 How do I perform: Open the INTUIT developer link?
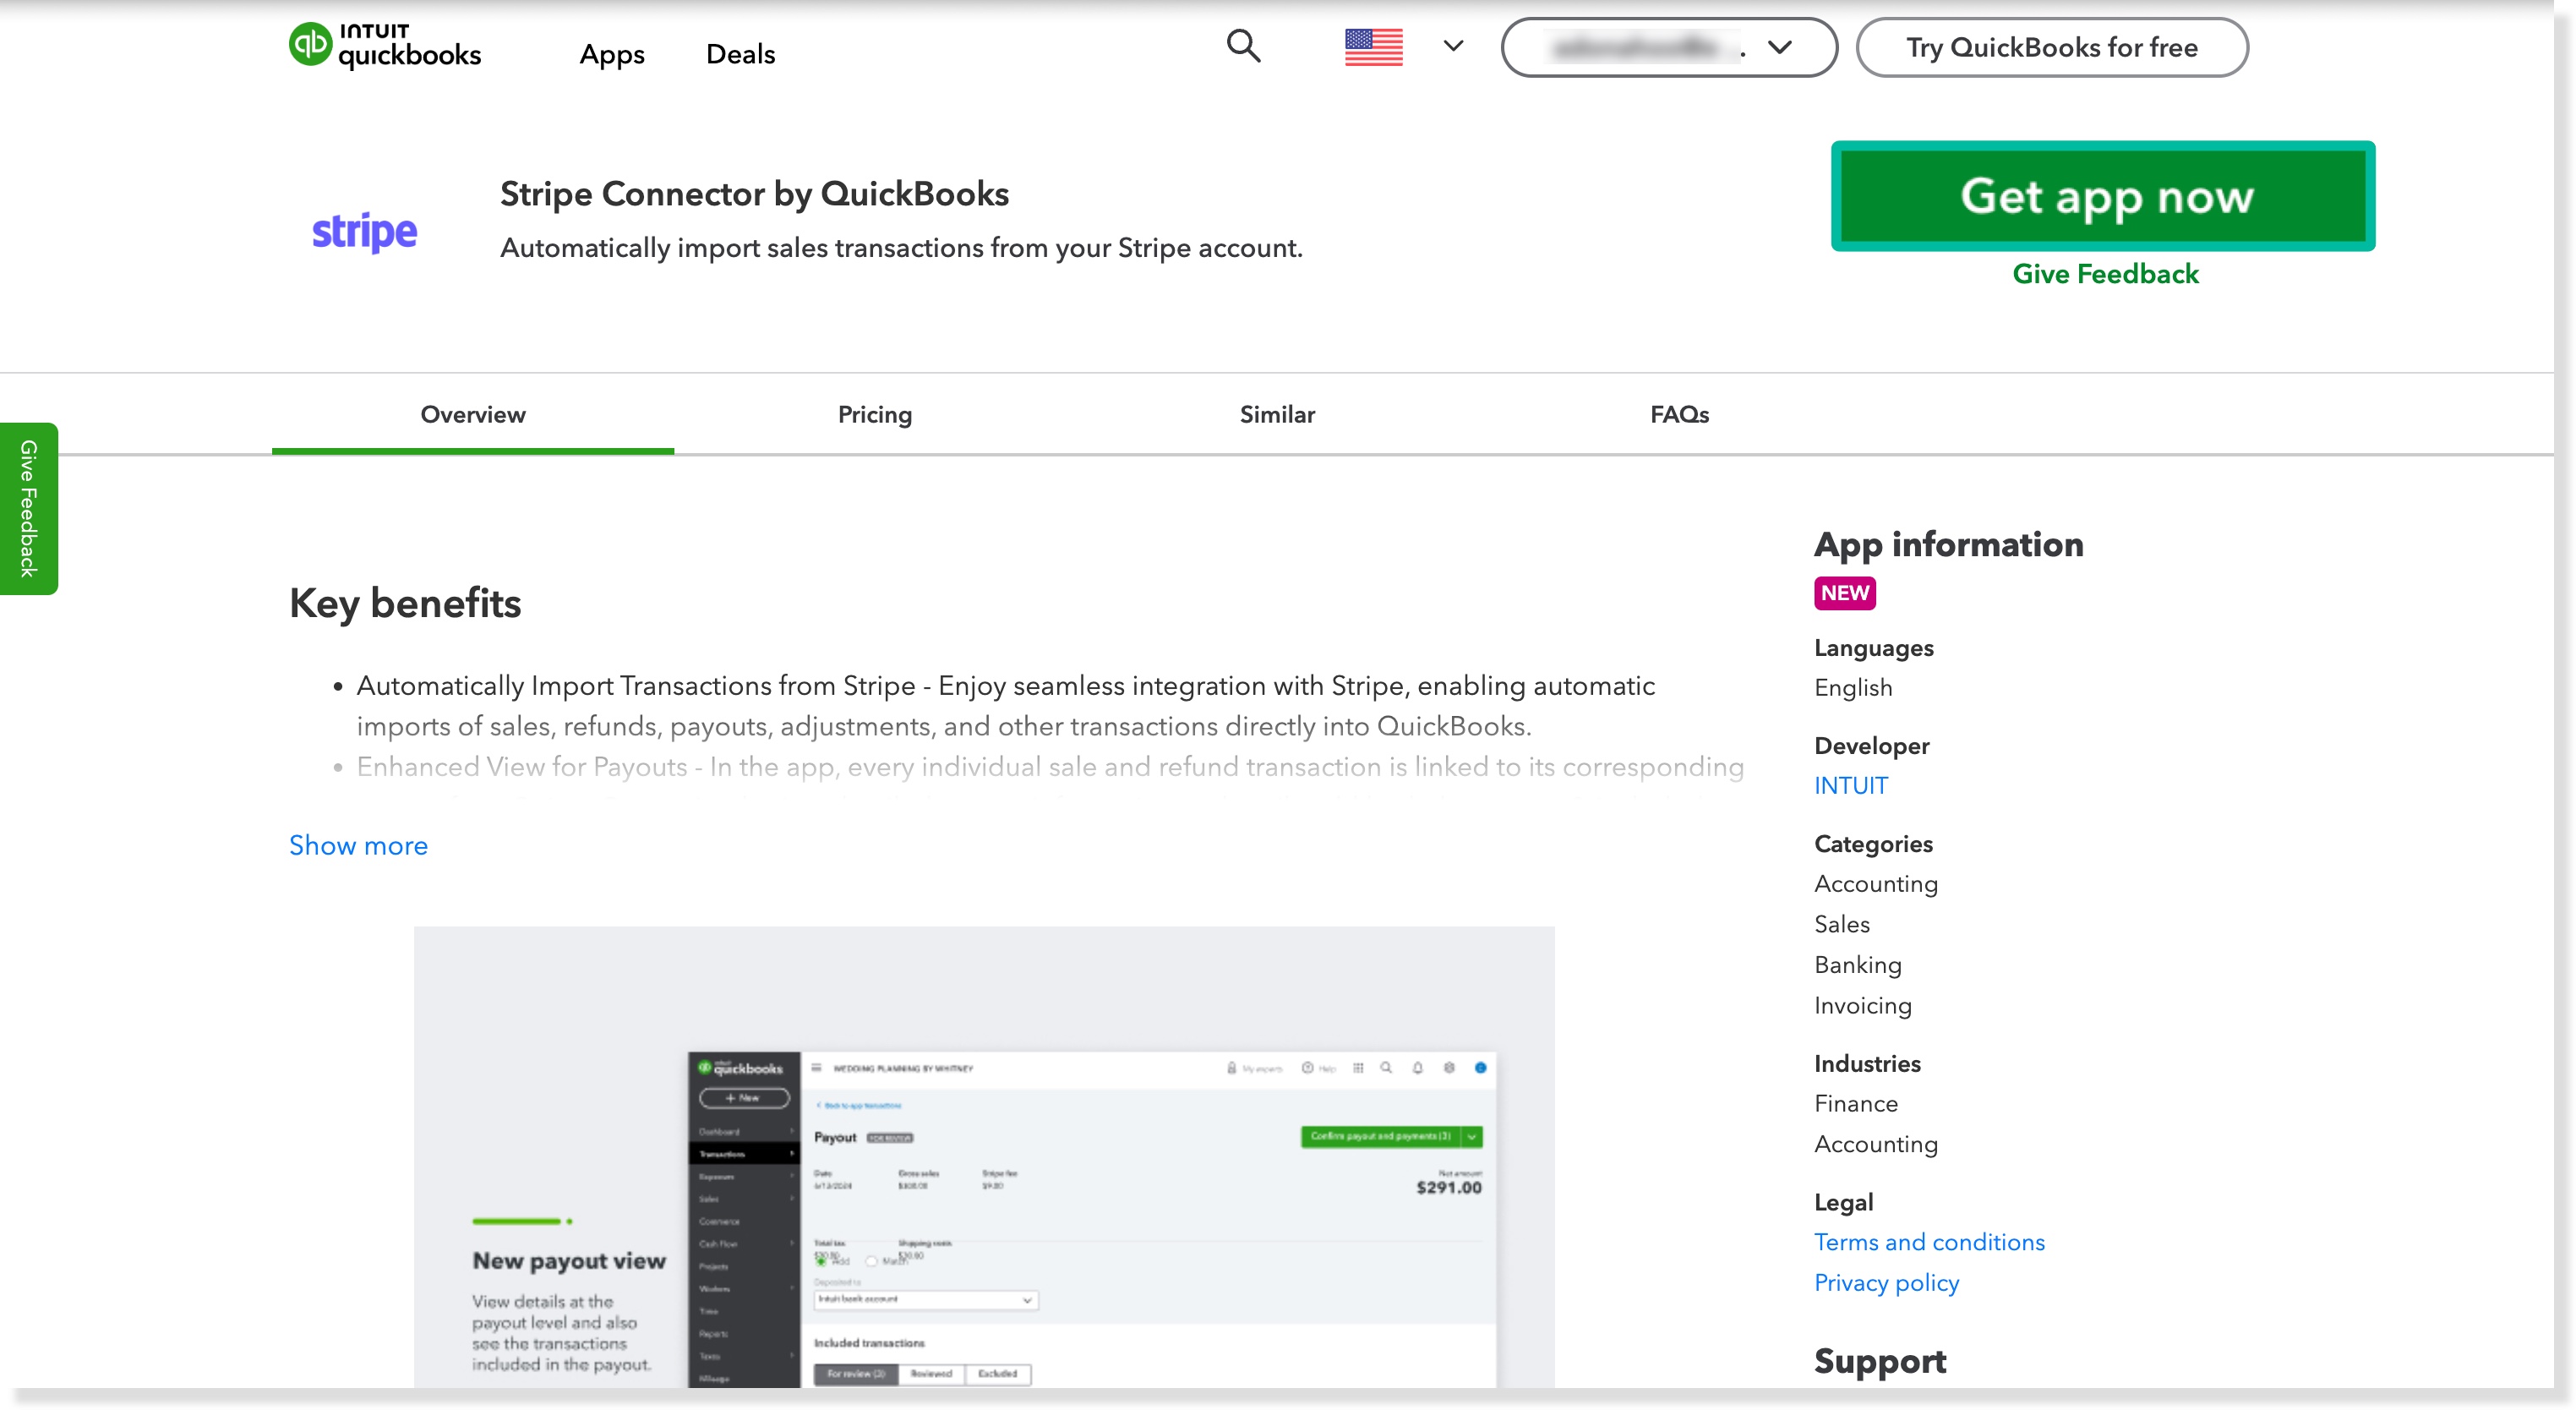[1850, 785]
